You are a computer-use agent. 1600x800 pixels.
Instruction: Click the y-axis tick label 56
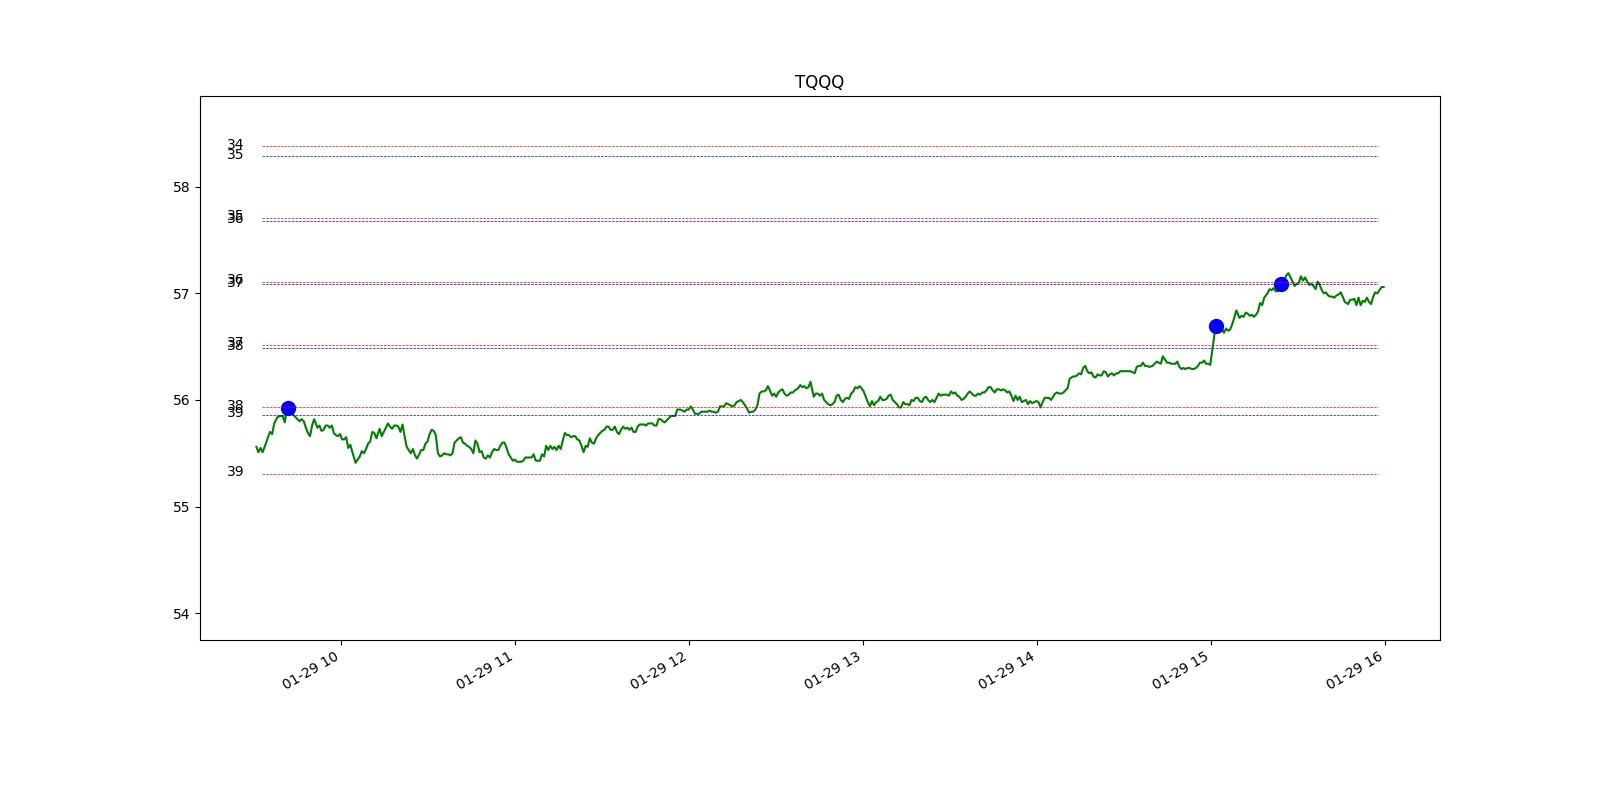tap(181, 400)
